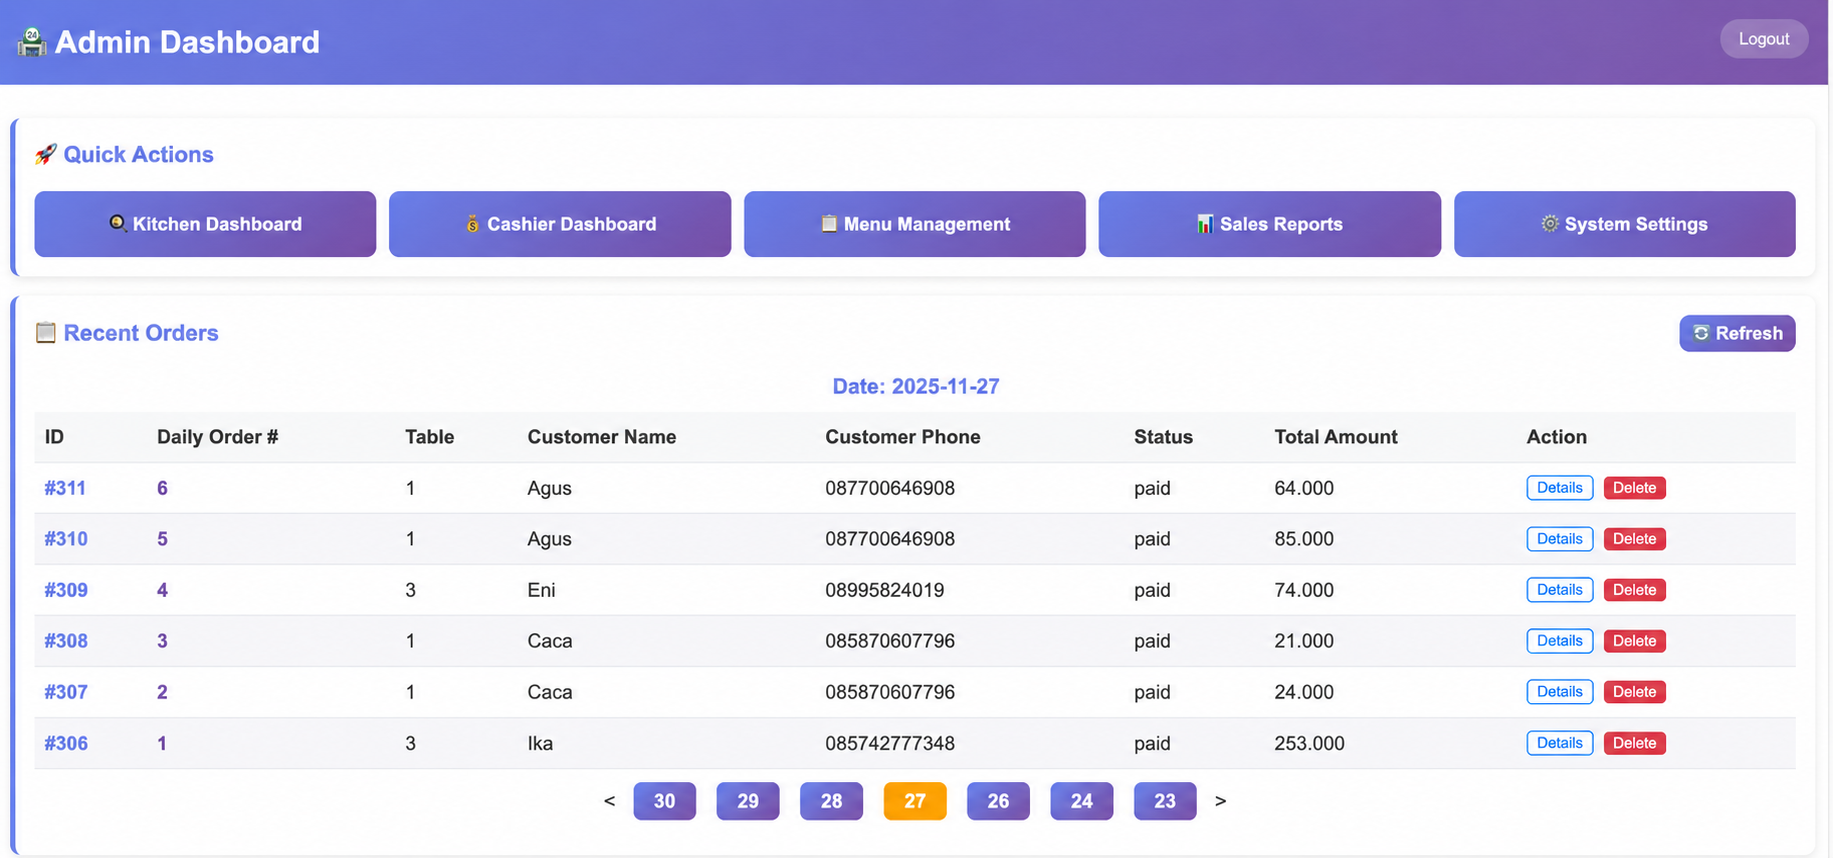The width and height of the screenshot is (1833, 858).
Task: Switch to date 26
Action: click(x=998, y=801)
